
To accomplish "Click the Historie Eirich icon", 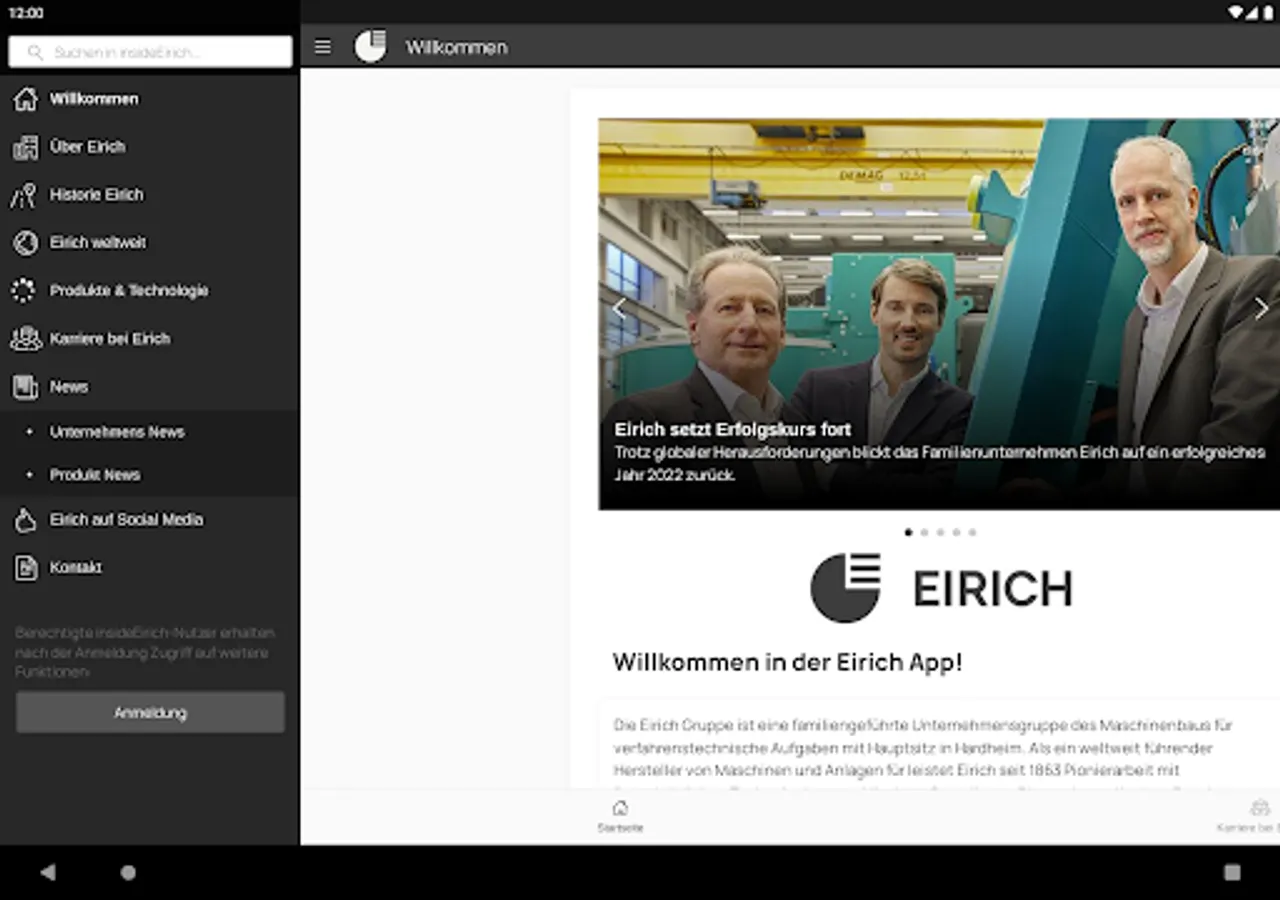I will (x=24, y=195).
